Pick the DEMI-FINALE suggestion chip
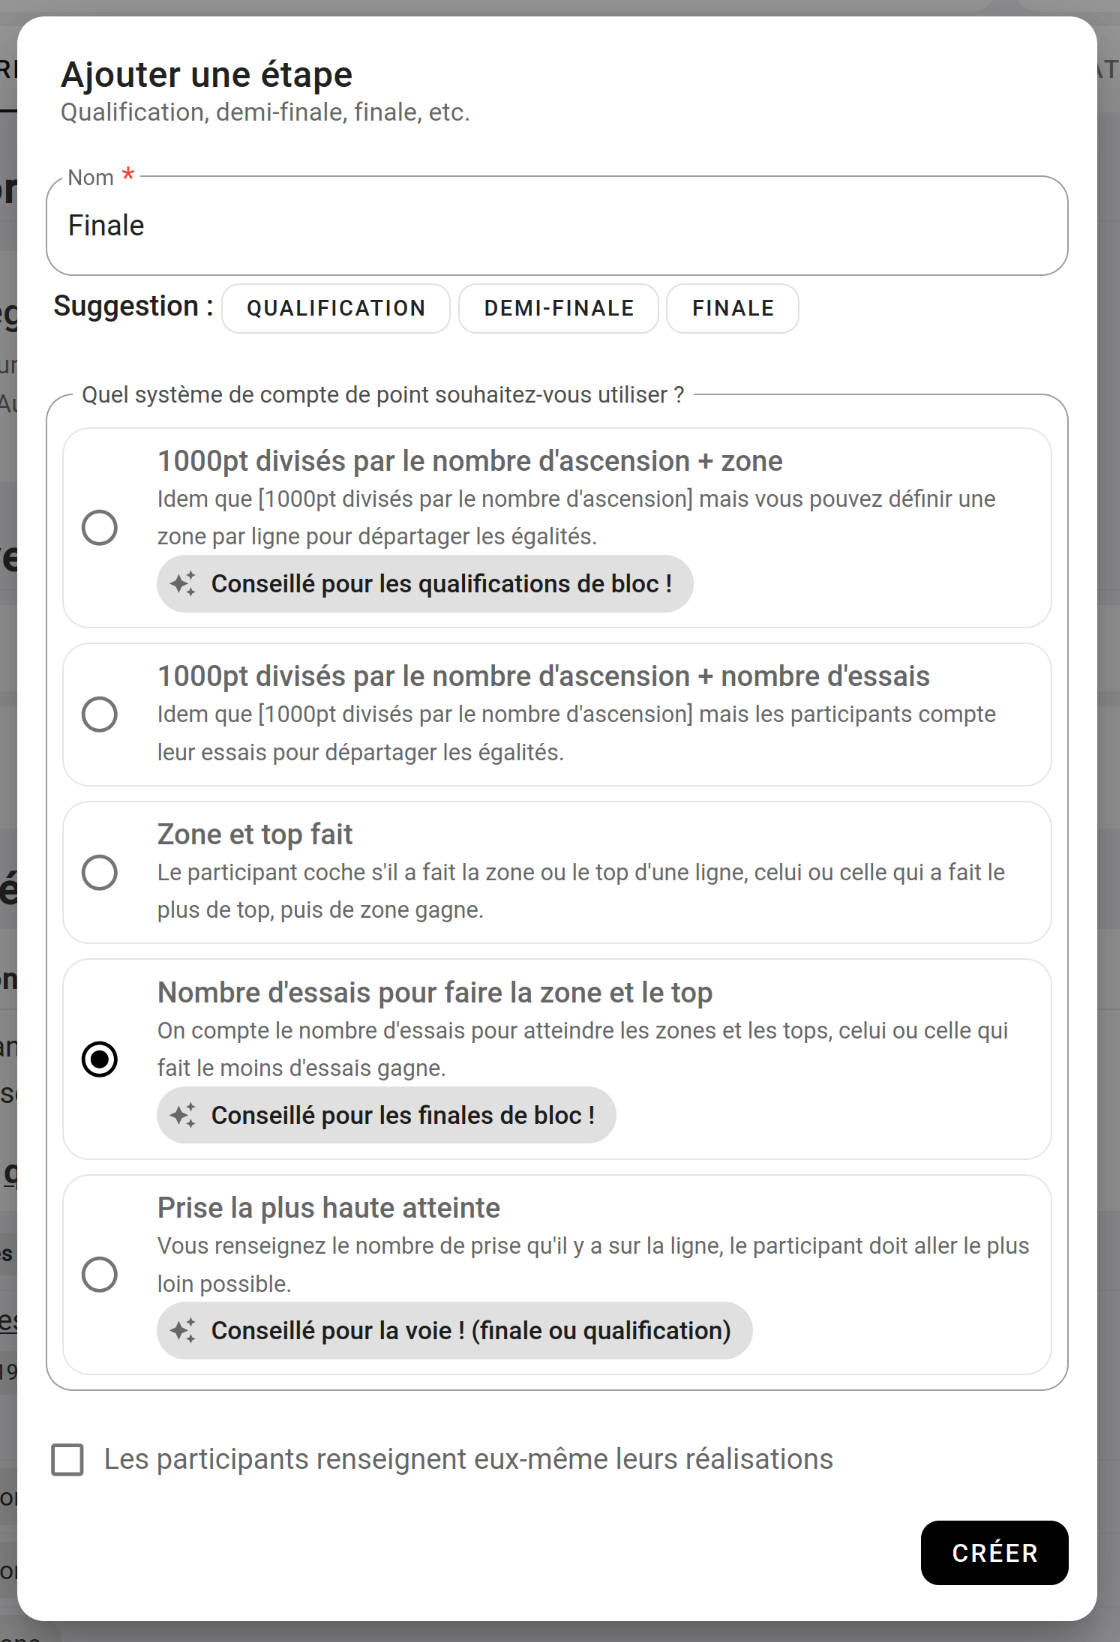 (559, 308)
